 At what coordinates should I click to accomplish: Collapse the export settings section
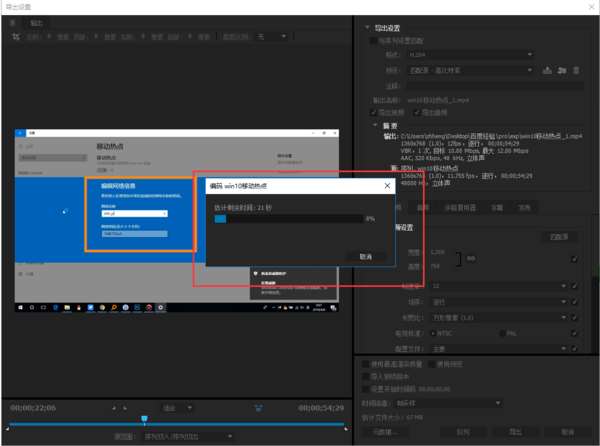[367, 28]
